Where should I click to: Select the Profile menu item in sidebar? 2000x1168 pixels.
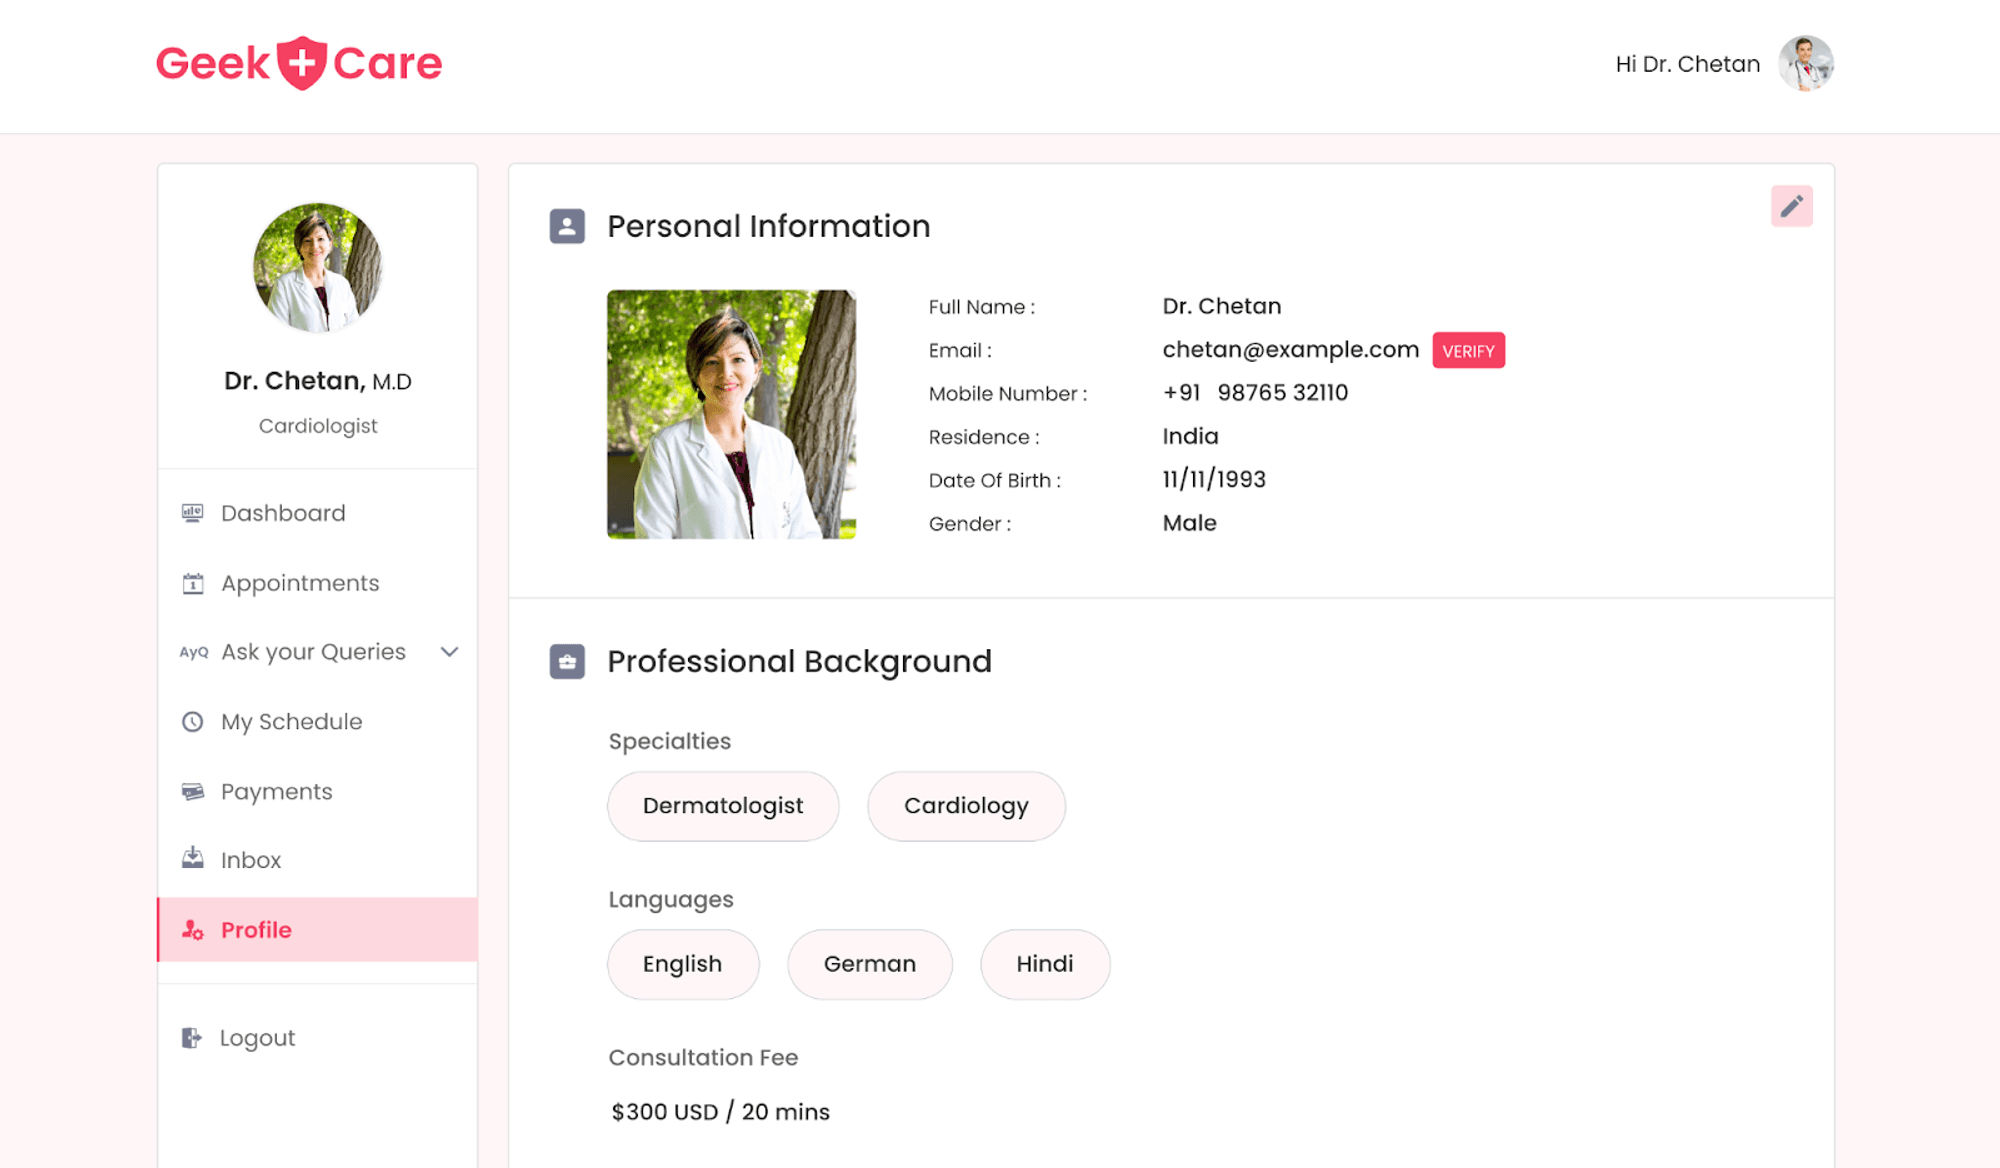[x=256, y=929]
